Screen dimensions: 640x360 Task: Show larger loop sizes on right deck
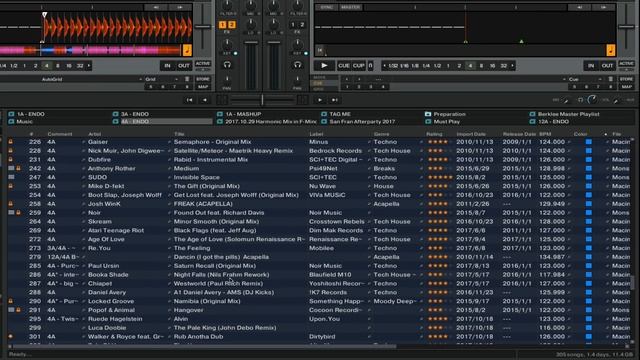click(513, 66)
